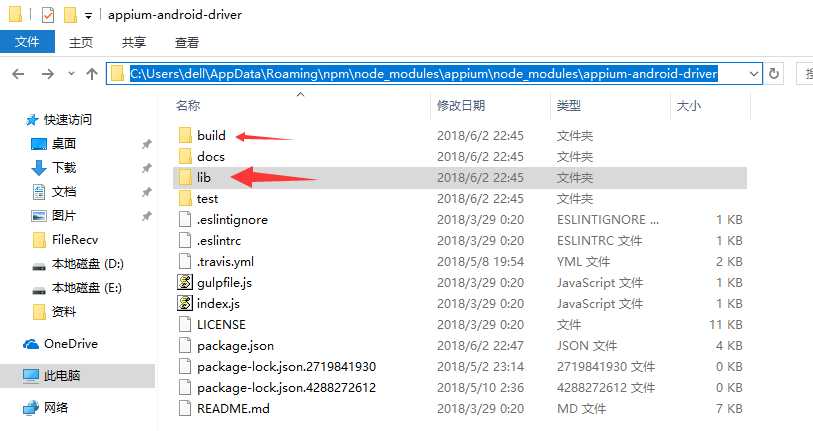Image resolution: width=813 pixels, height=431 pixels.
Task: Refresh the current folder view
Action: (774, 74)
